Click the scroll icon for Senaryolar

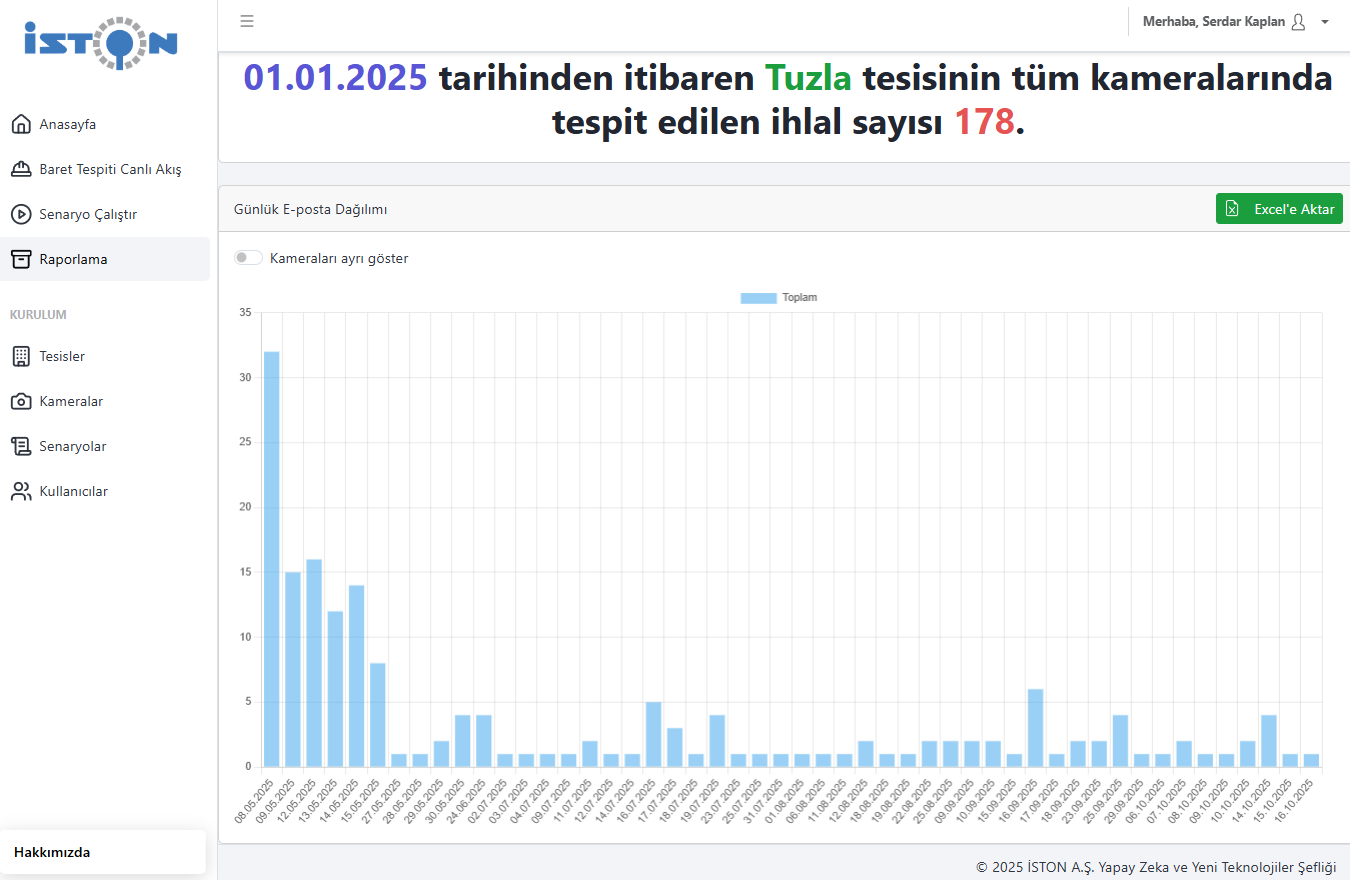21,447
